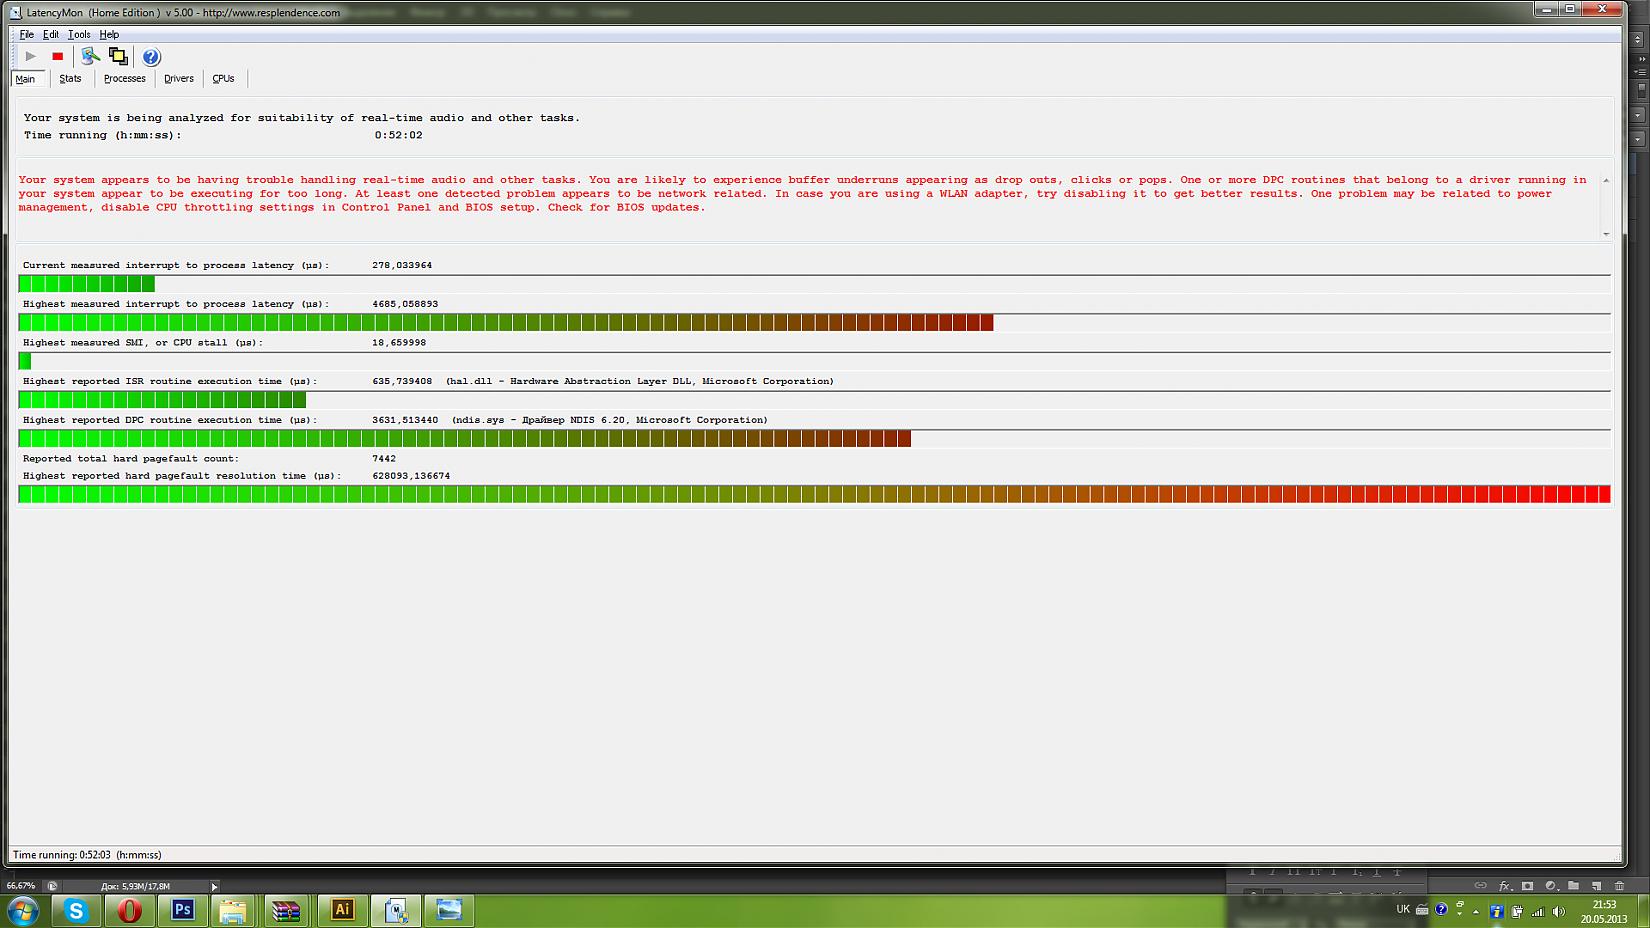Click the Photoshop link layers icon
Screen dimensions: 1650x928
pyautogui.click(x=1480, y=886)
